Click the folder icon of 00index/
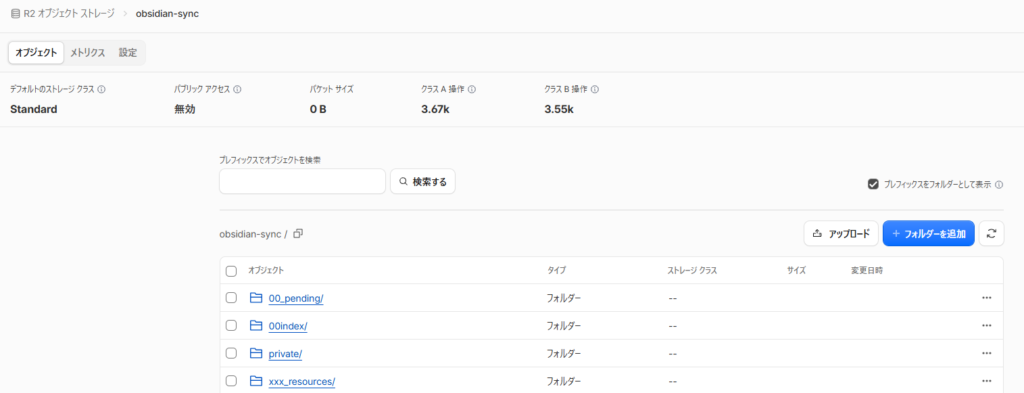 click(x=255, y=325)
